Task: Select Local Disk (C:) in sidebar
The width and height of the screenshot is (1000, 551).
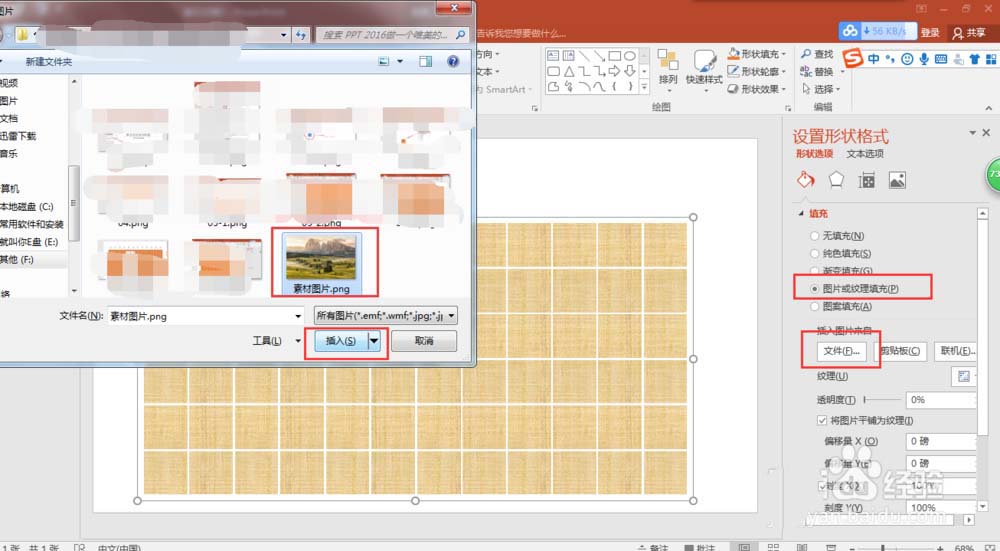Action: [x=27, y=207]
